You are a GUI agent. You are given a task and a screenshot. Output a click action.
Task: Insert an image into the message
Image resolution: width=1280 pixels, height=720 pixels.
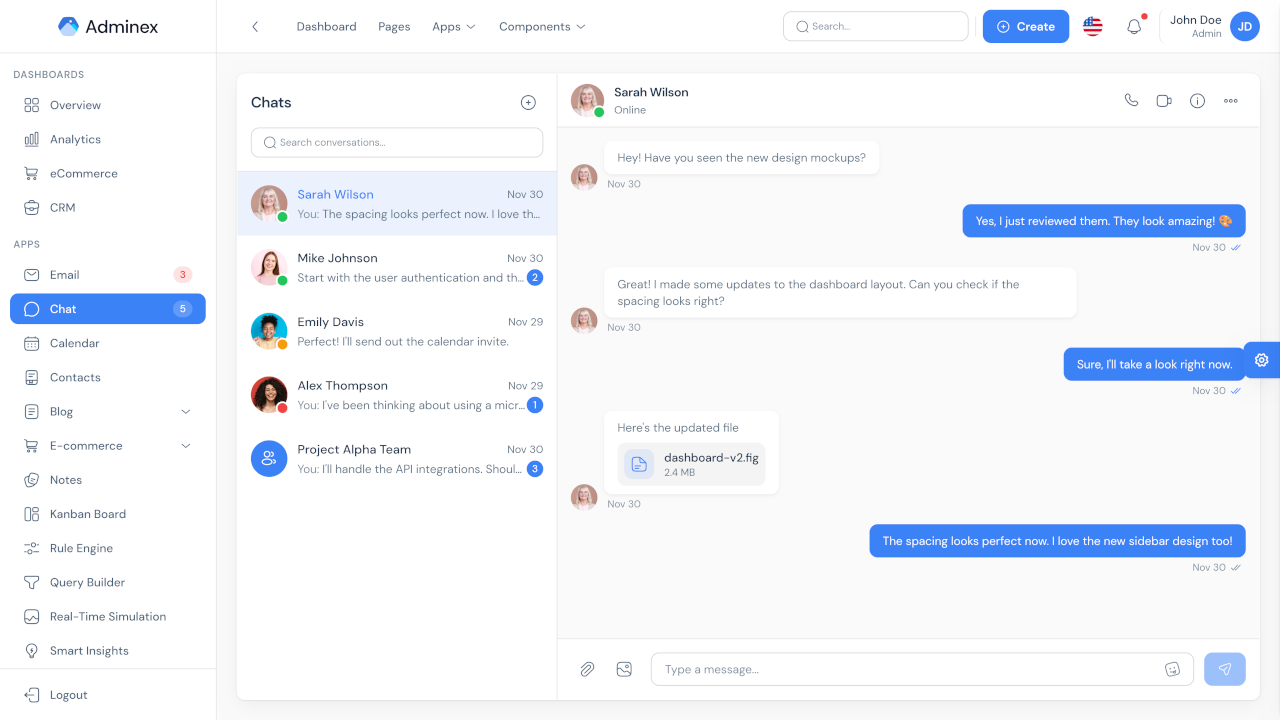(x=624, y=669)
